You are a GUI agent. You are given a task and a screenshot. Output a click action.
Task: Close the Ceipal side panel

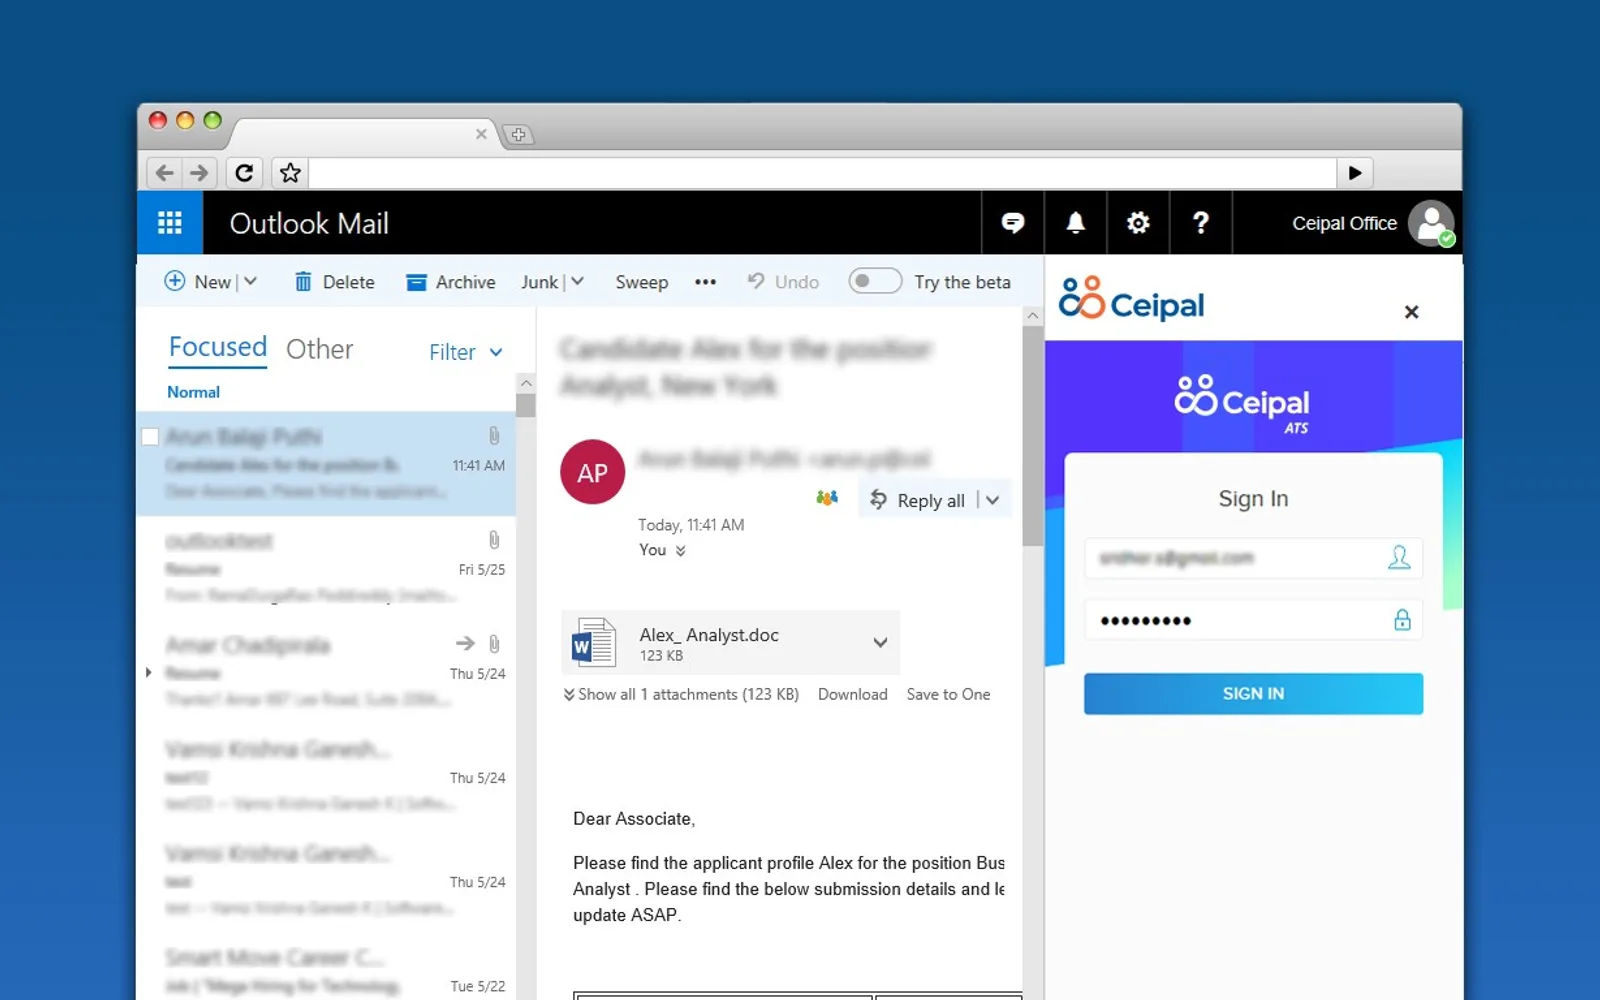(x=1411, y=312)
